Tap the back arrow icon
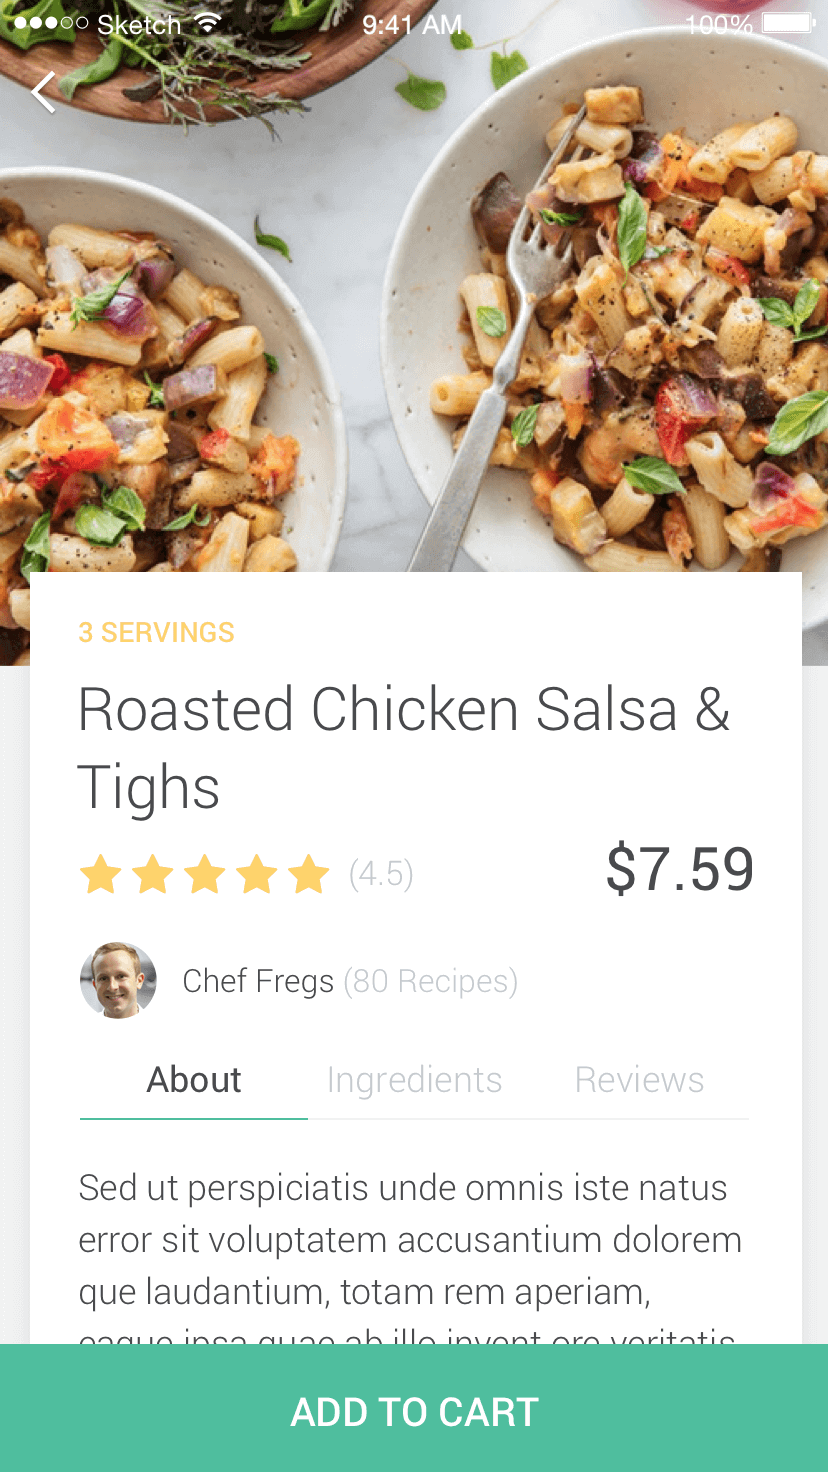 tap(43, 92)
